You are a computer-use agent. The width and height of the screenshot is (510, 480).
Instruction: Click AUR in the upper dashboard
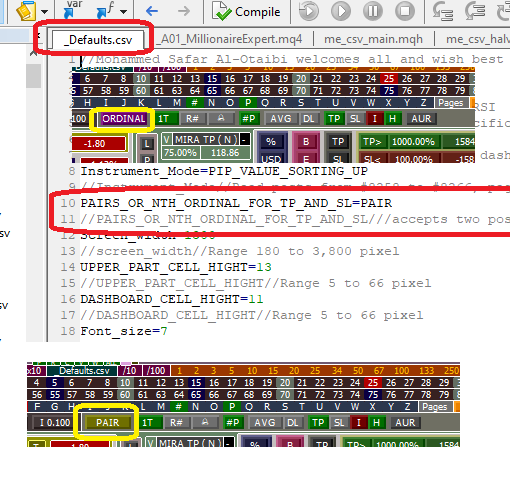[421, 119]
